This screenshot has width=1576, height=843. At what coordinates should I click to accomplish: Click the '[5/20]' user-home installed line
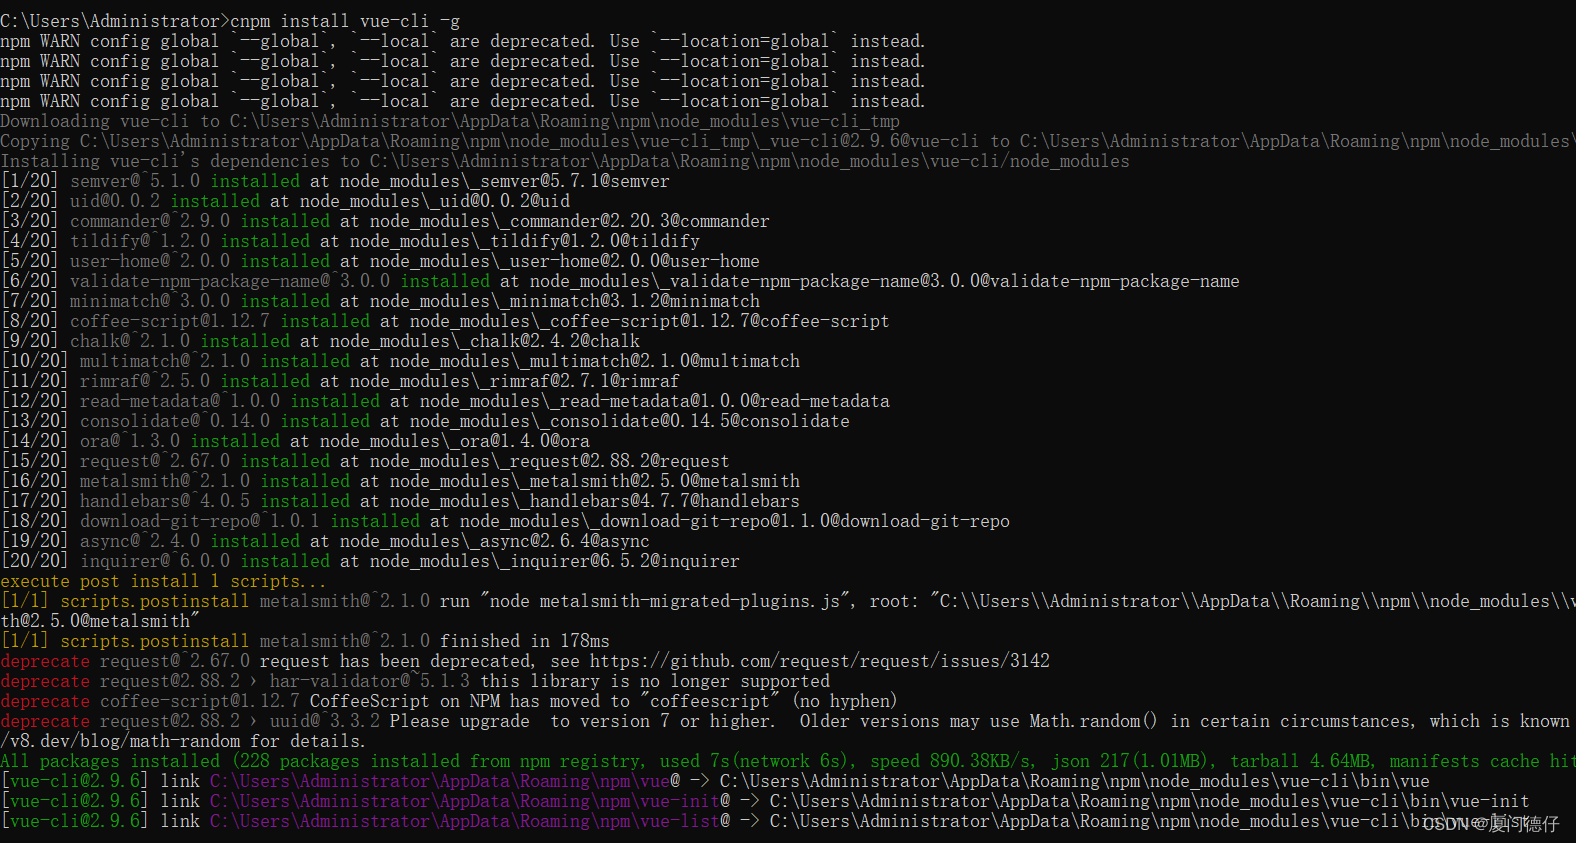tap(380, 261)
